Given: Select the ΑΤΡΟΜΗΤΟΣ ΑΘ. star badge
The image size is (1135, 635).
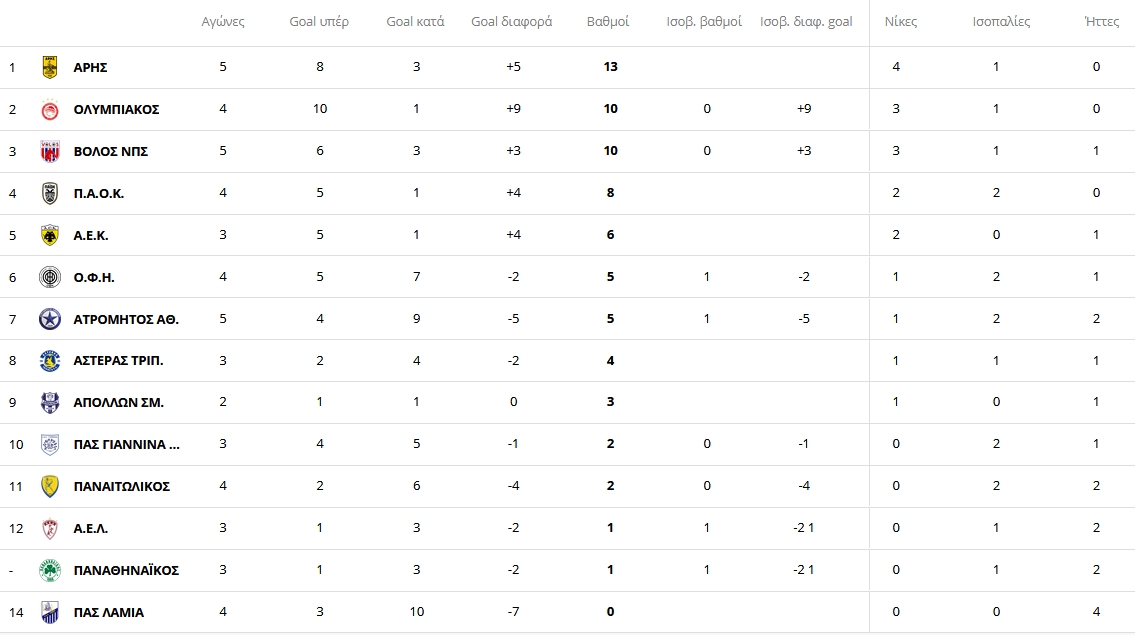Looking at the screenshot, I should [x=50, y=319].
